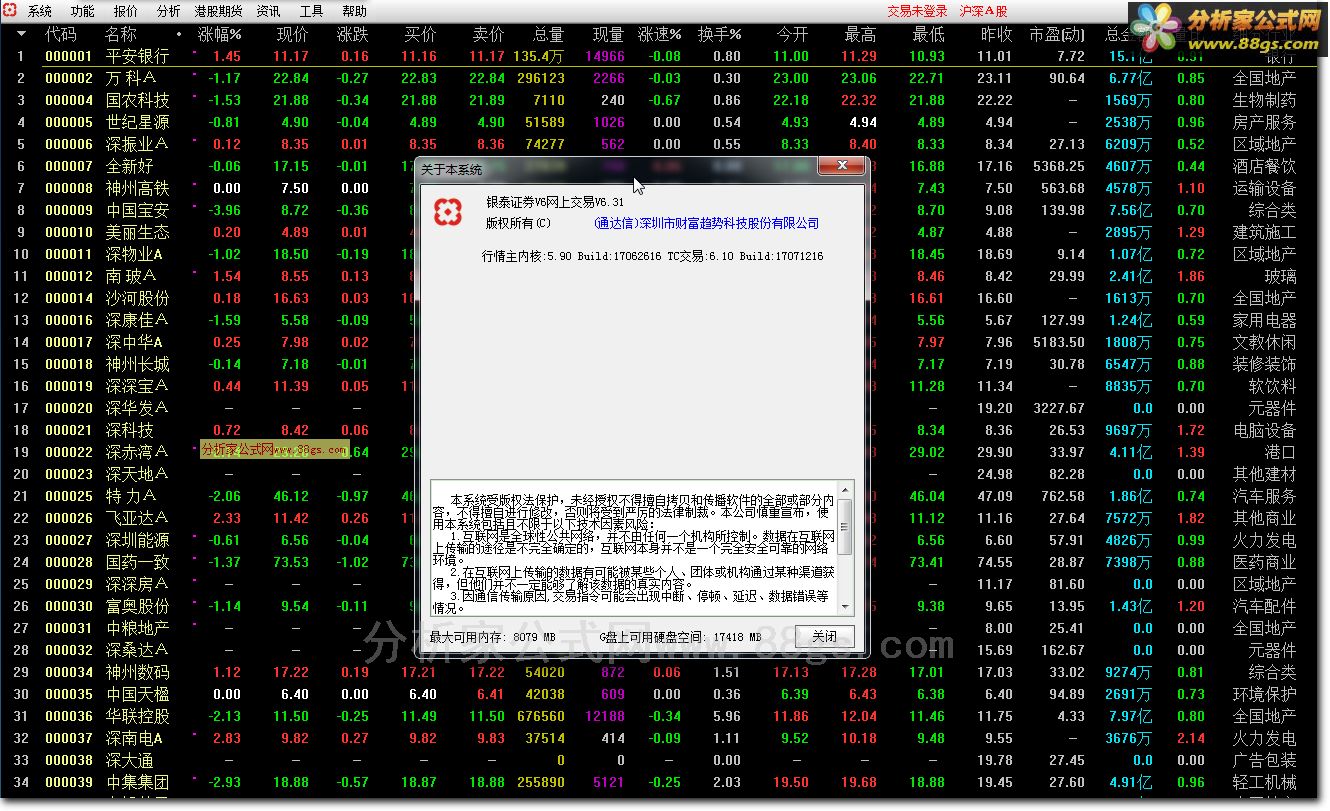
Task: Click the app logo icon in menu bar
Action: pos(11,11)
